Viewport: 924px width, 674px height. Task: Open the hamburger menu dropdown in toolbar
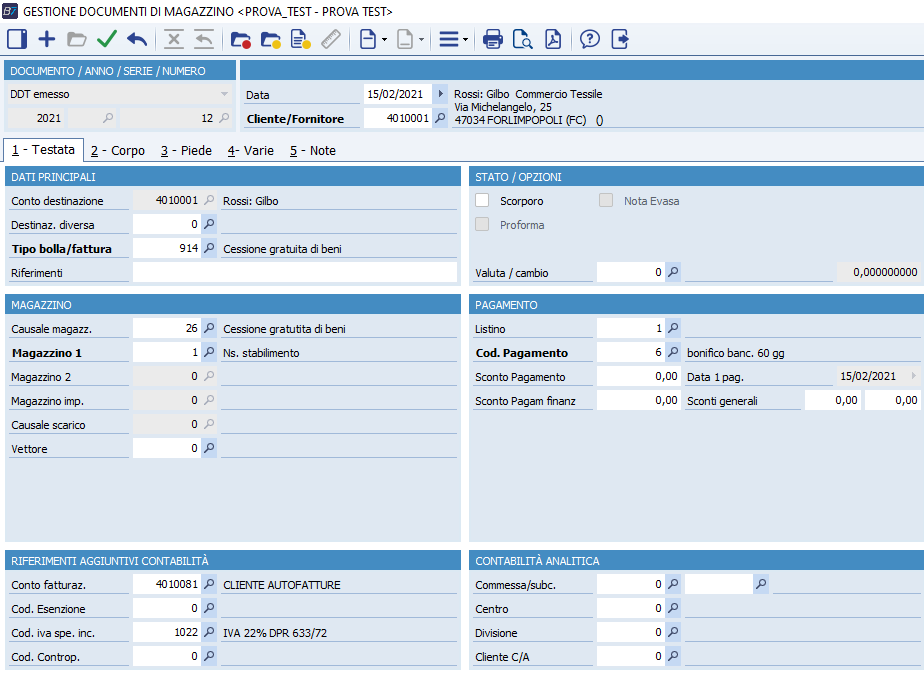point(453,39)
